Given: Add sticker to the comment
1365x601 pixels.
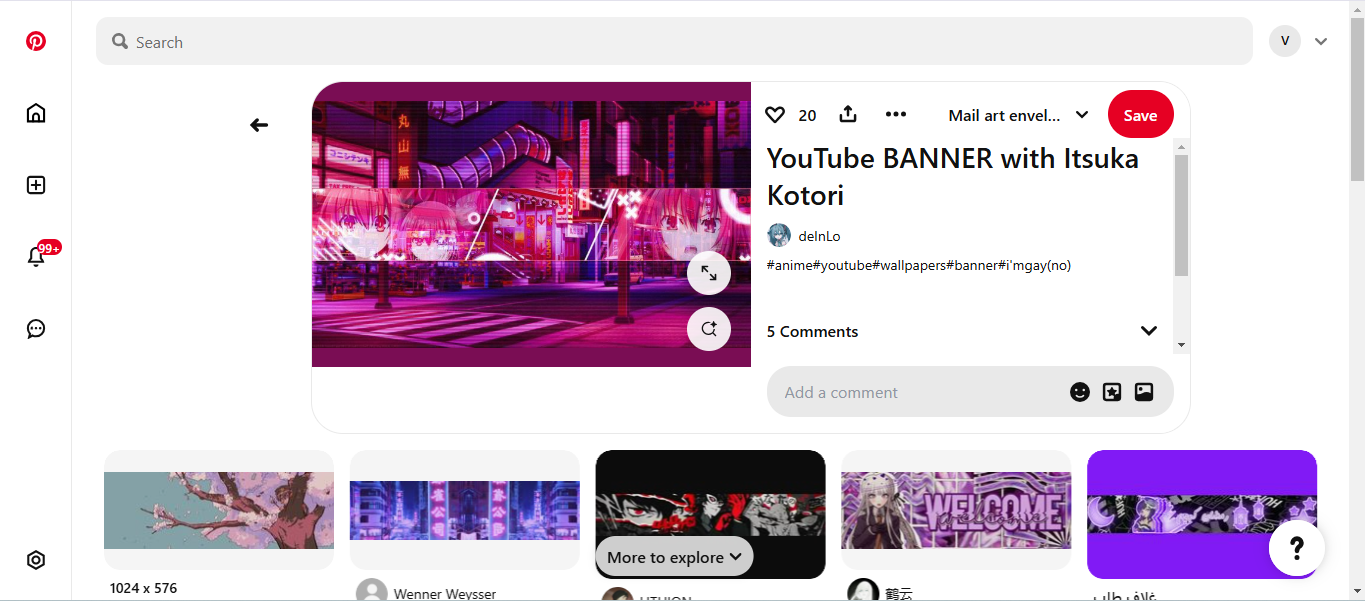Looking at the screenshot, I should 1112,392.
